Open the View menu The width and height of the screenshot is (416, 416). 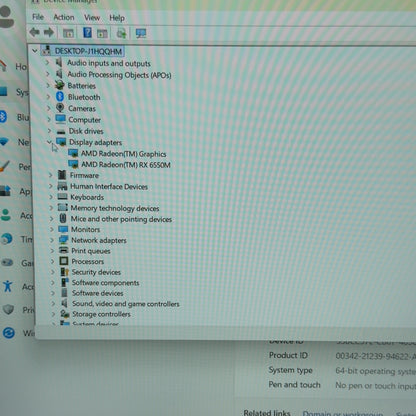coord(92,18)
